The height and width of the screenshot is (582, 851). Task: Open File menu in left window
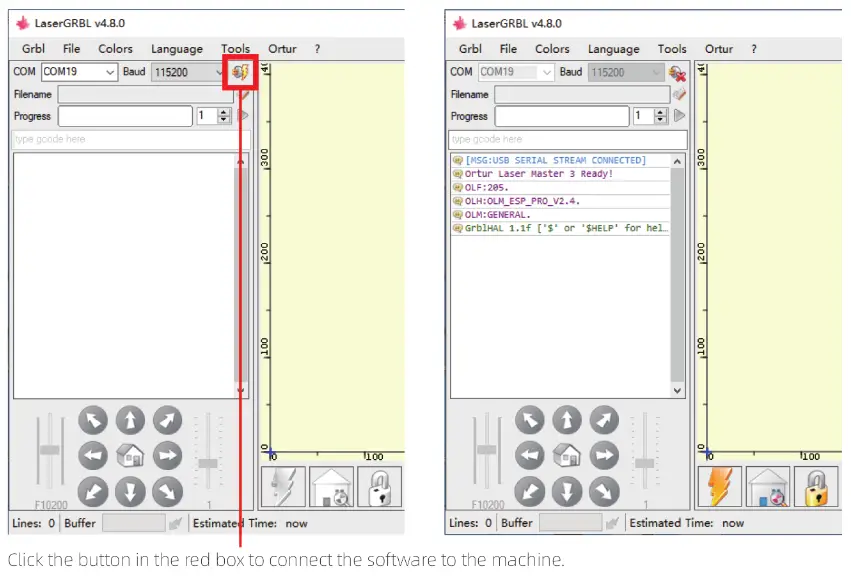point(71,48)
